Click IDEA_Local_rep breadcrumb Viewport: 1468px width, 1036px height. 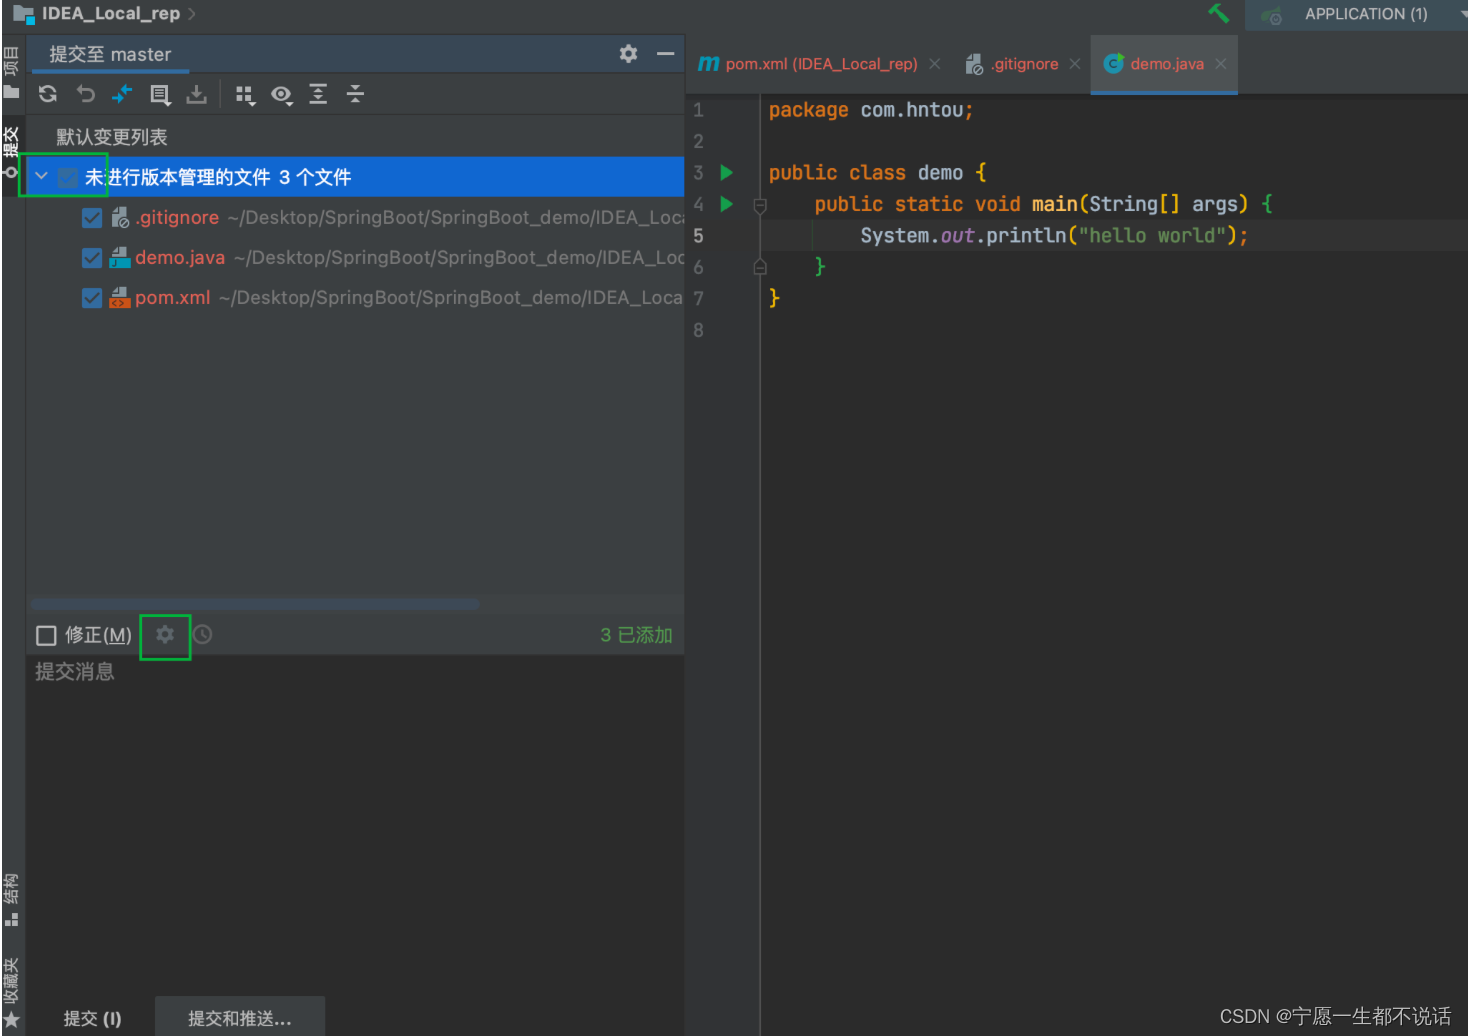tap(111, 14)
